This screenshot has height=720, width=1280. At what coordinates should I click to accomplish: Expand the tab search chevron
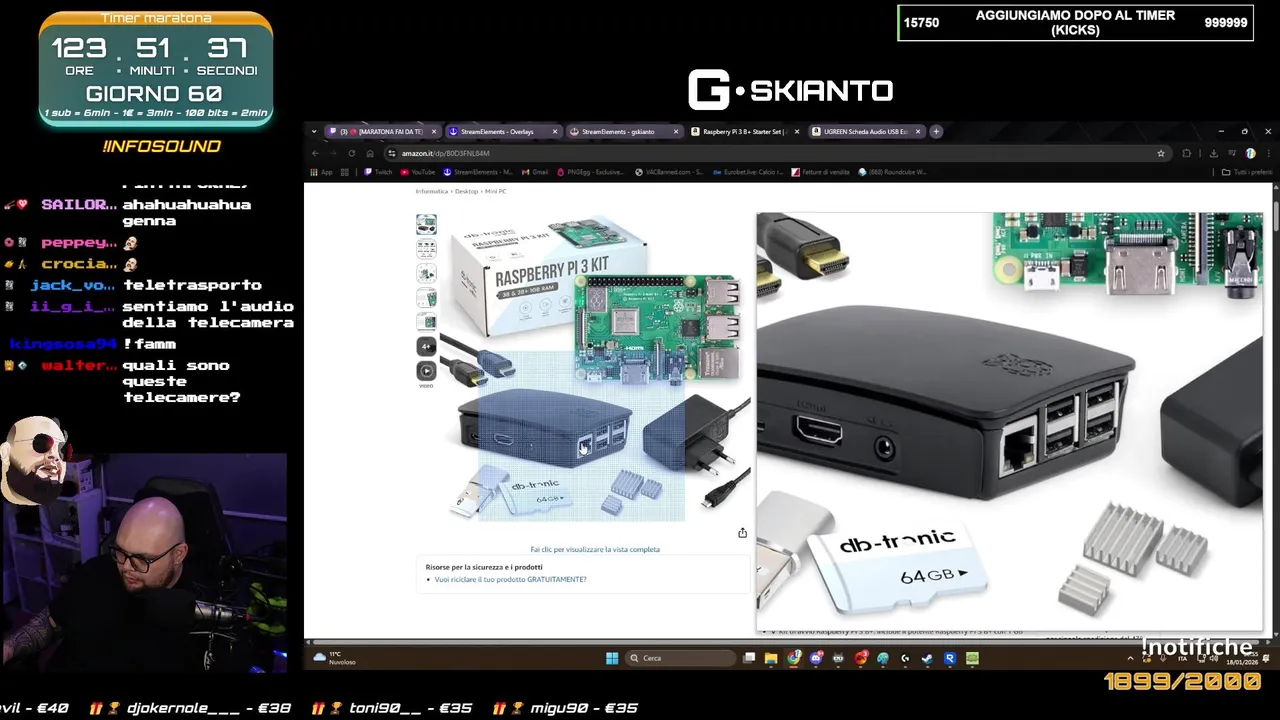tap(314, 131)
